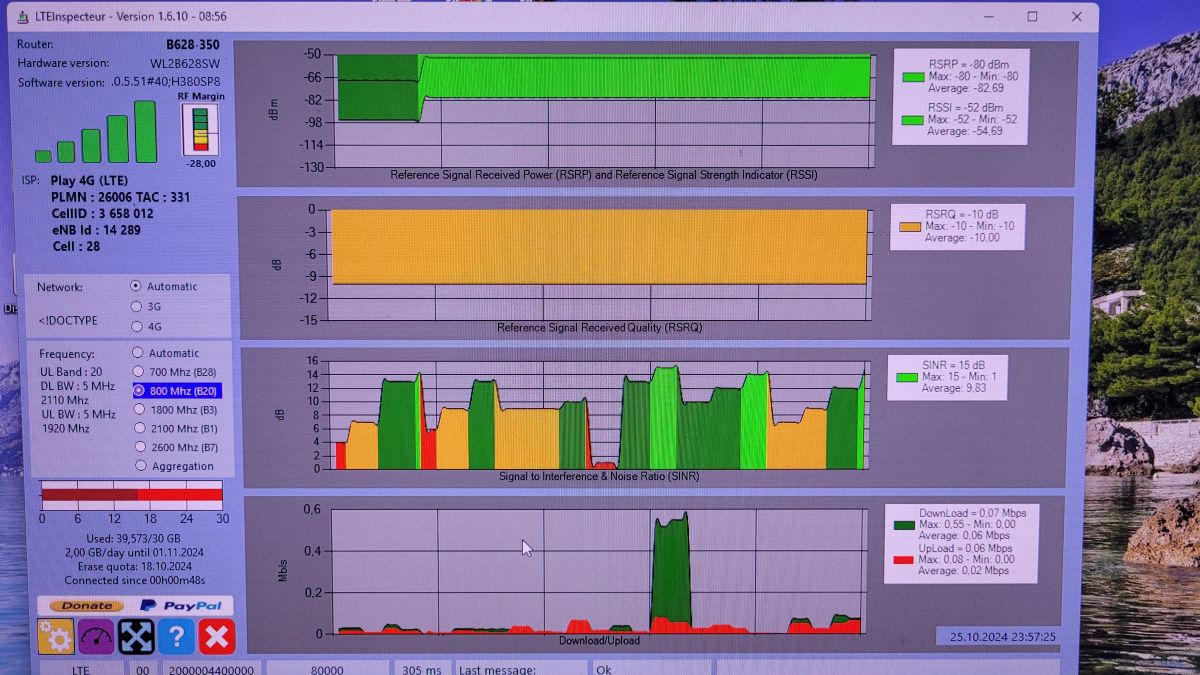Click the blue expand arrows icon

[136, 637]
